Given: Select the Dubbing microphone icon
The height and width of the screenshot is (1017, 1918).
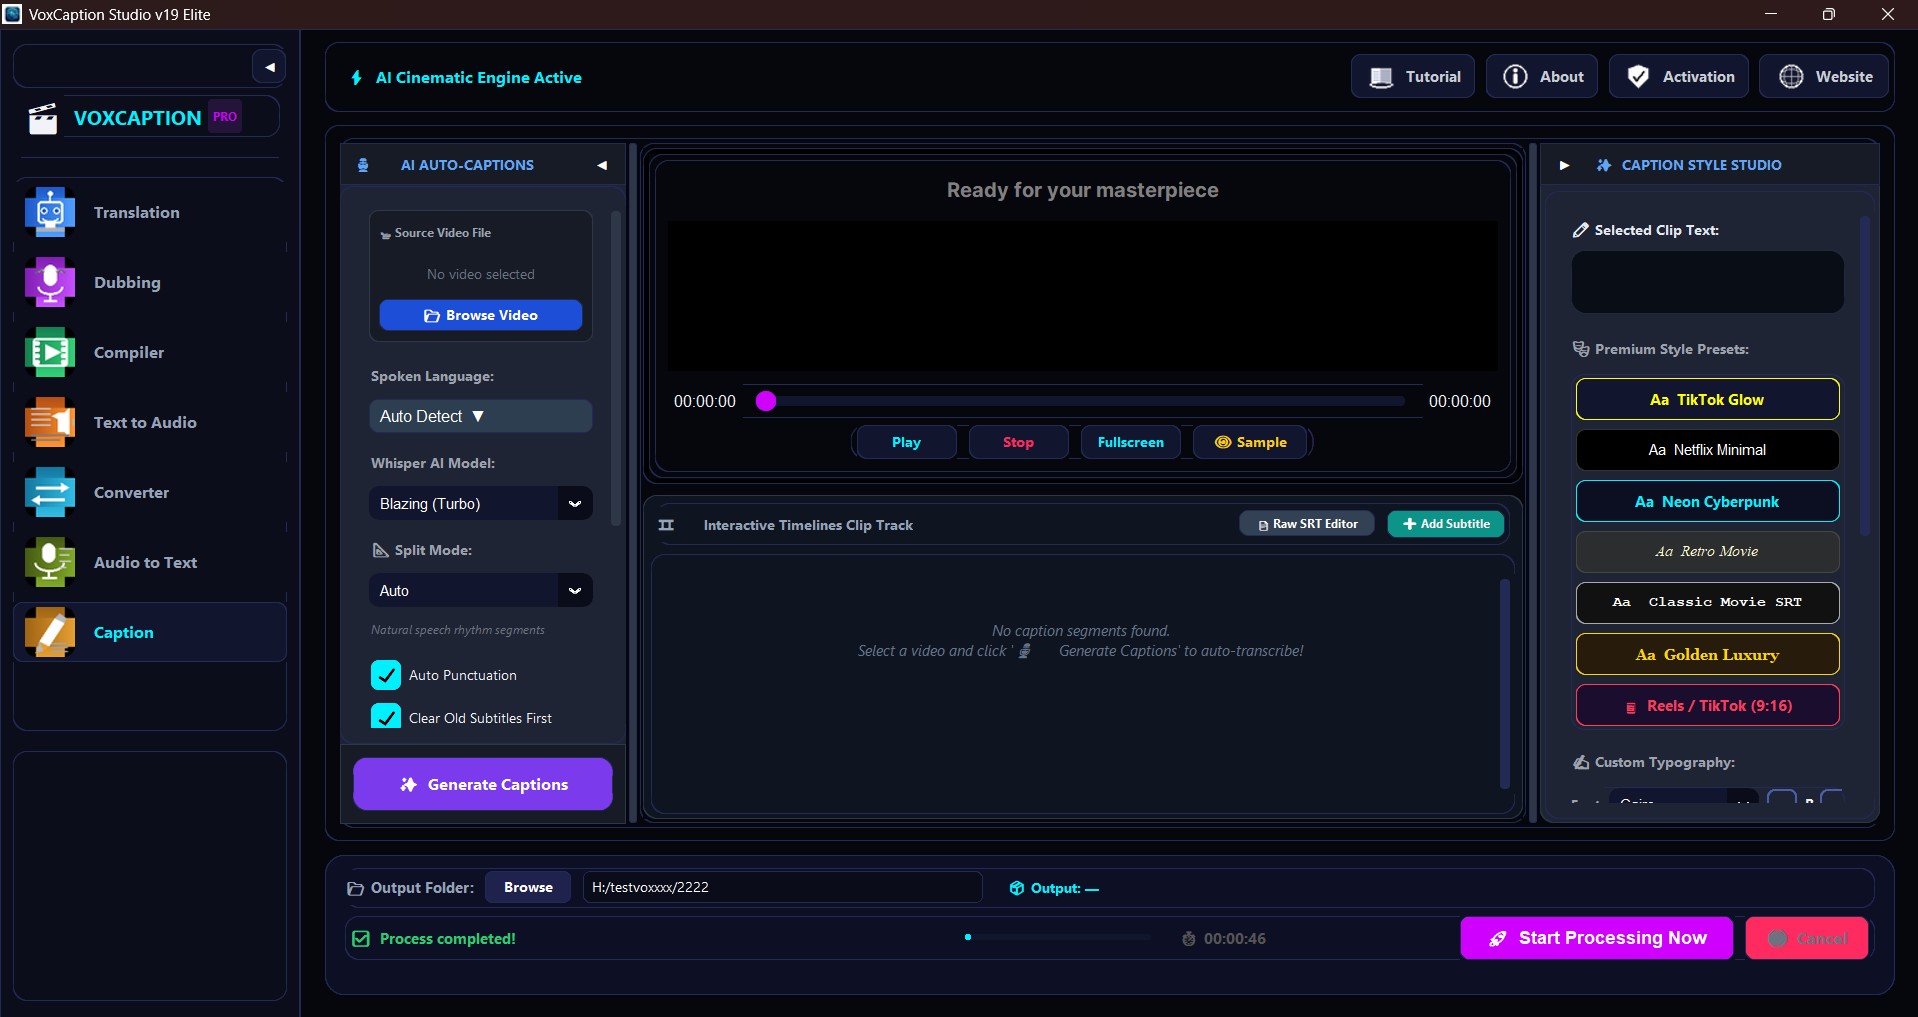Looking at the screenshot, I should [x=50, y=282].
